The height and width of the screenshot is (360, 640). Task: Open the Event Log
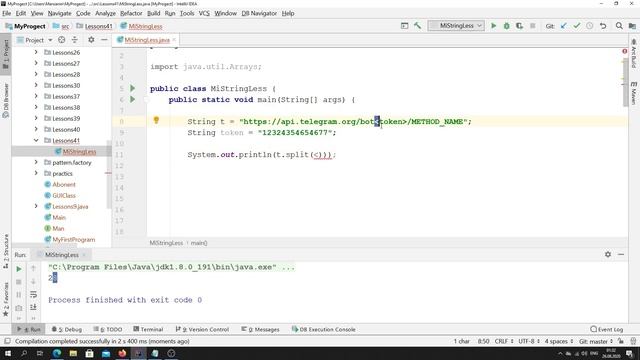(x=607, y=329)
